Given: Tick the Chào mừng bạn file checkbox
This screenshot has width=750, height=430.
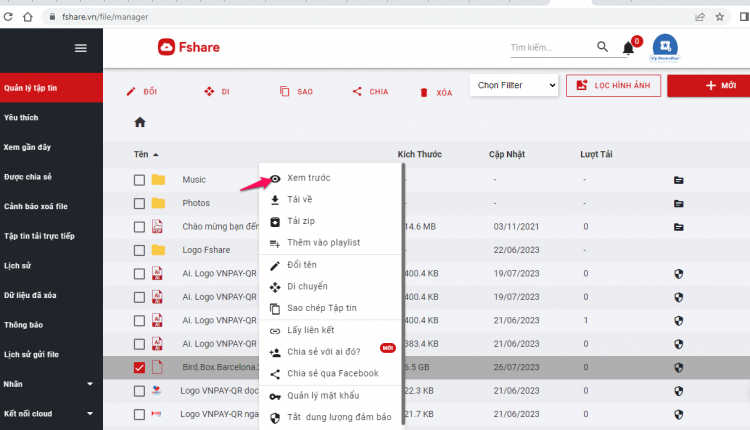Looking at the screenshot, I should [139, 227].
